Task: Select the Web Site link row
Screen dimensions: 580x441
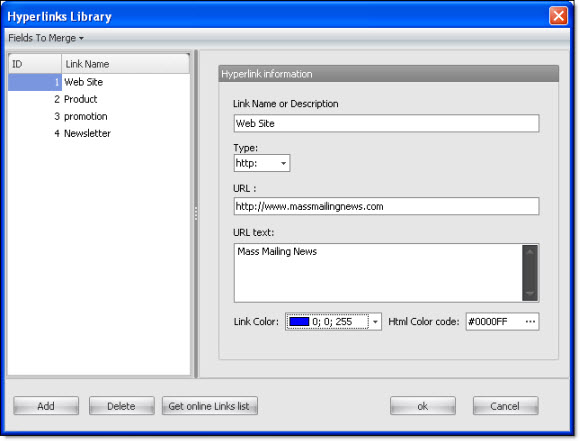Action: pos(99,82)
